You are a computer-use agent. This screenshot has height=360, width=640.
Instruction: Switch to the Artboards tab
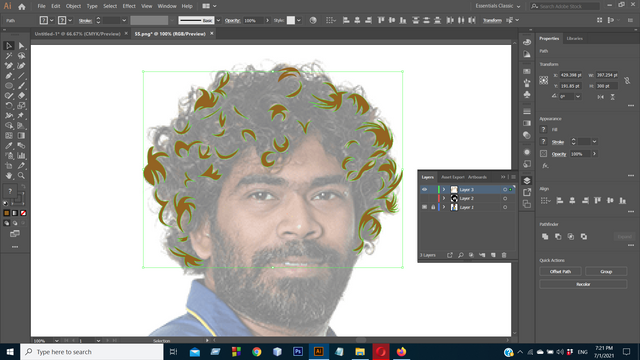pyautogui.click(x=477, y=177)
